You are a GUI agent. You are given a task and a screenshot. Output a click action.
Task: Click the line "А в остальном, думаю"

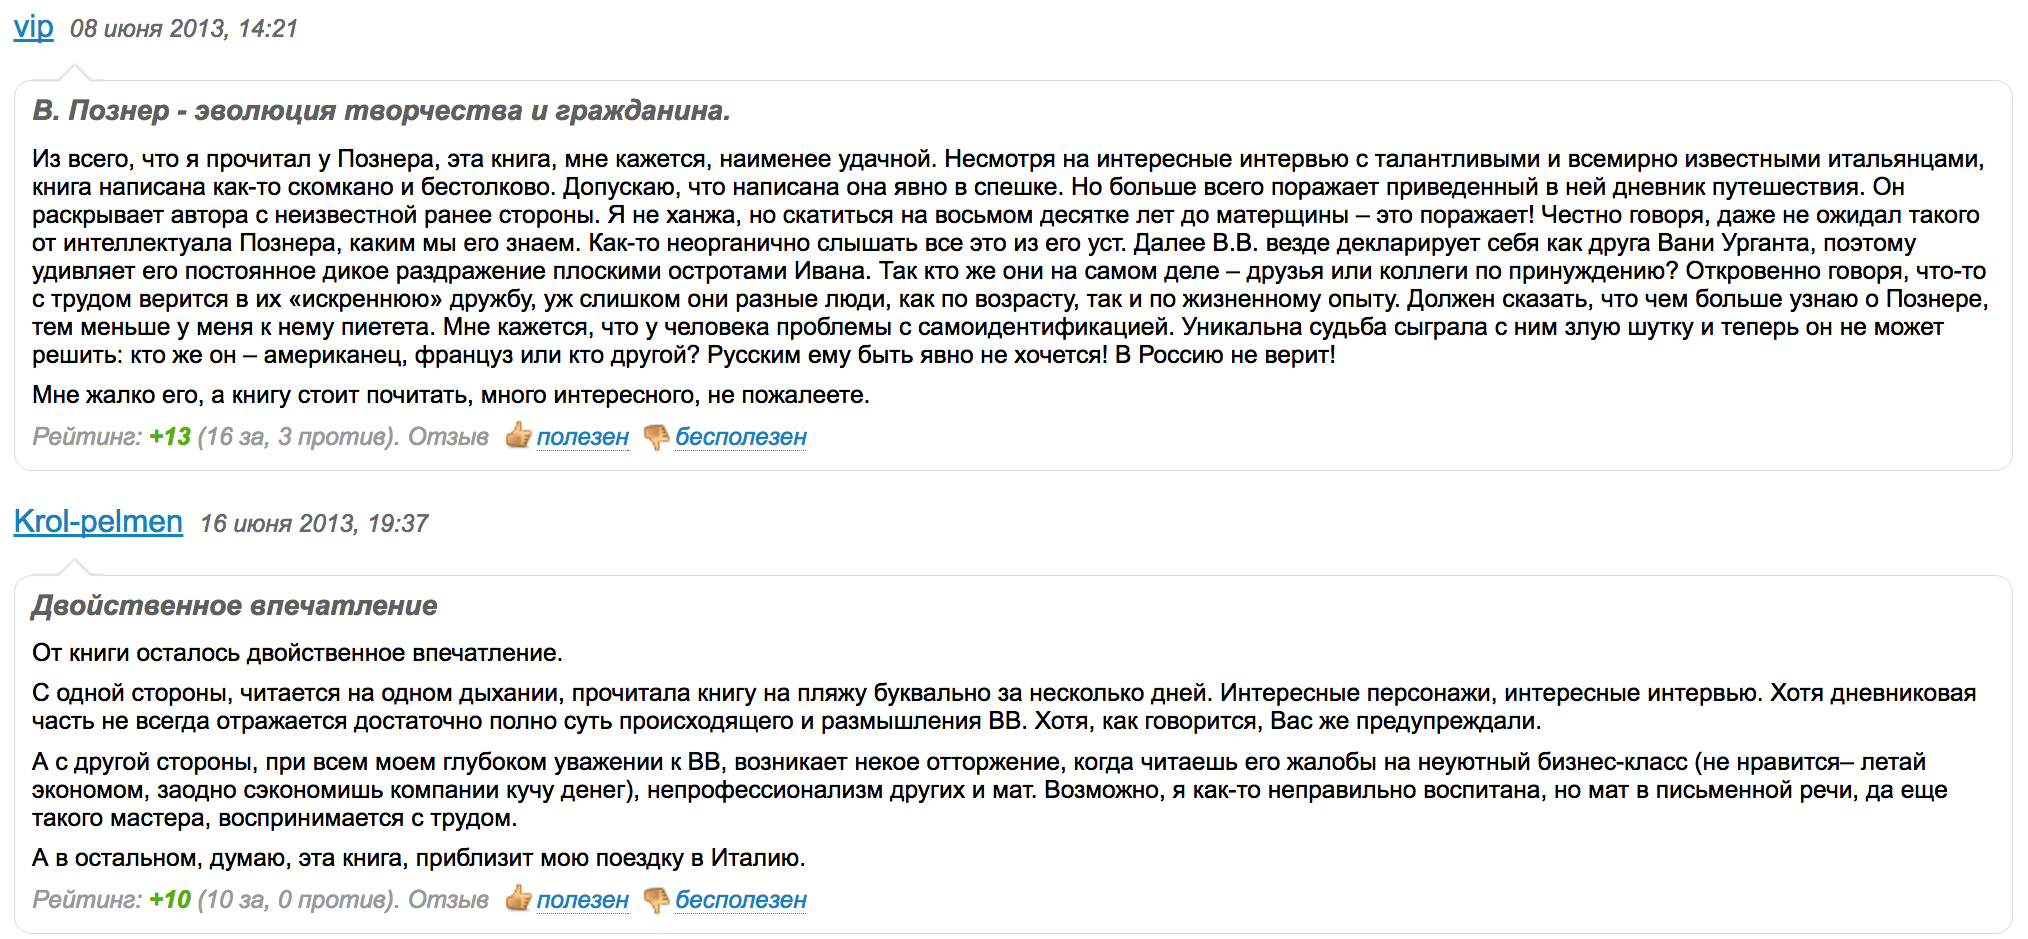click(x=418, y=858)
